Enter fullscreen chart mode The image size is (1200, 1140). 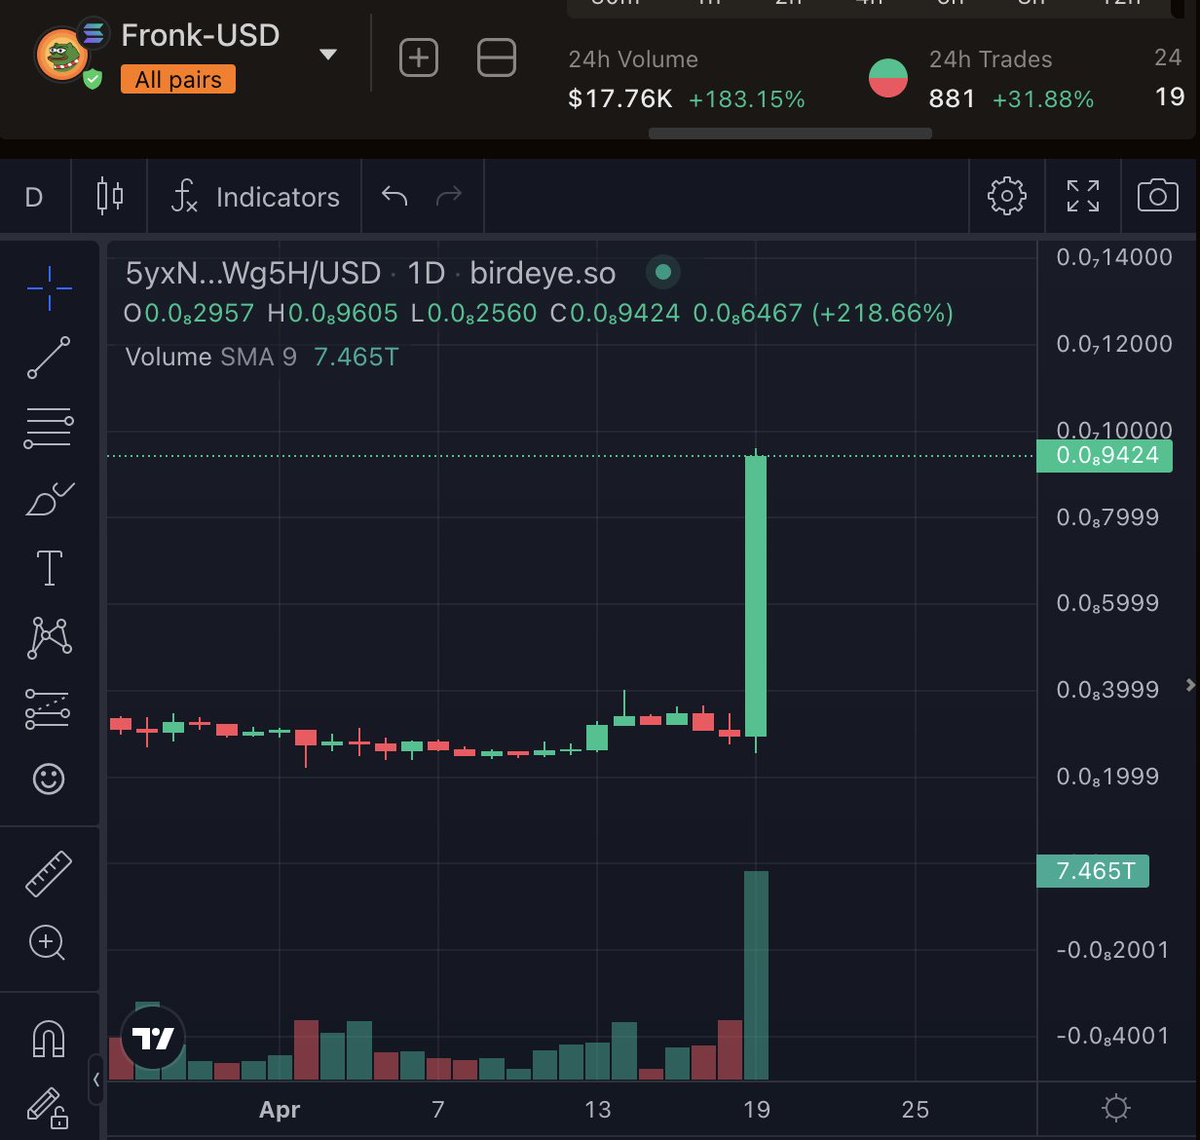1082,196
